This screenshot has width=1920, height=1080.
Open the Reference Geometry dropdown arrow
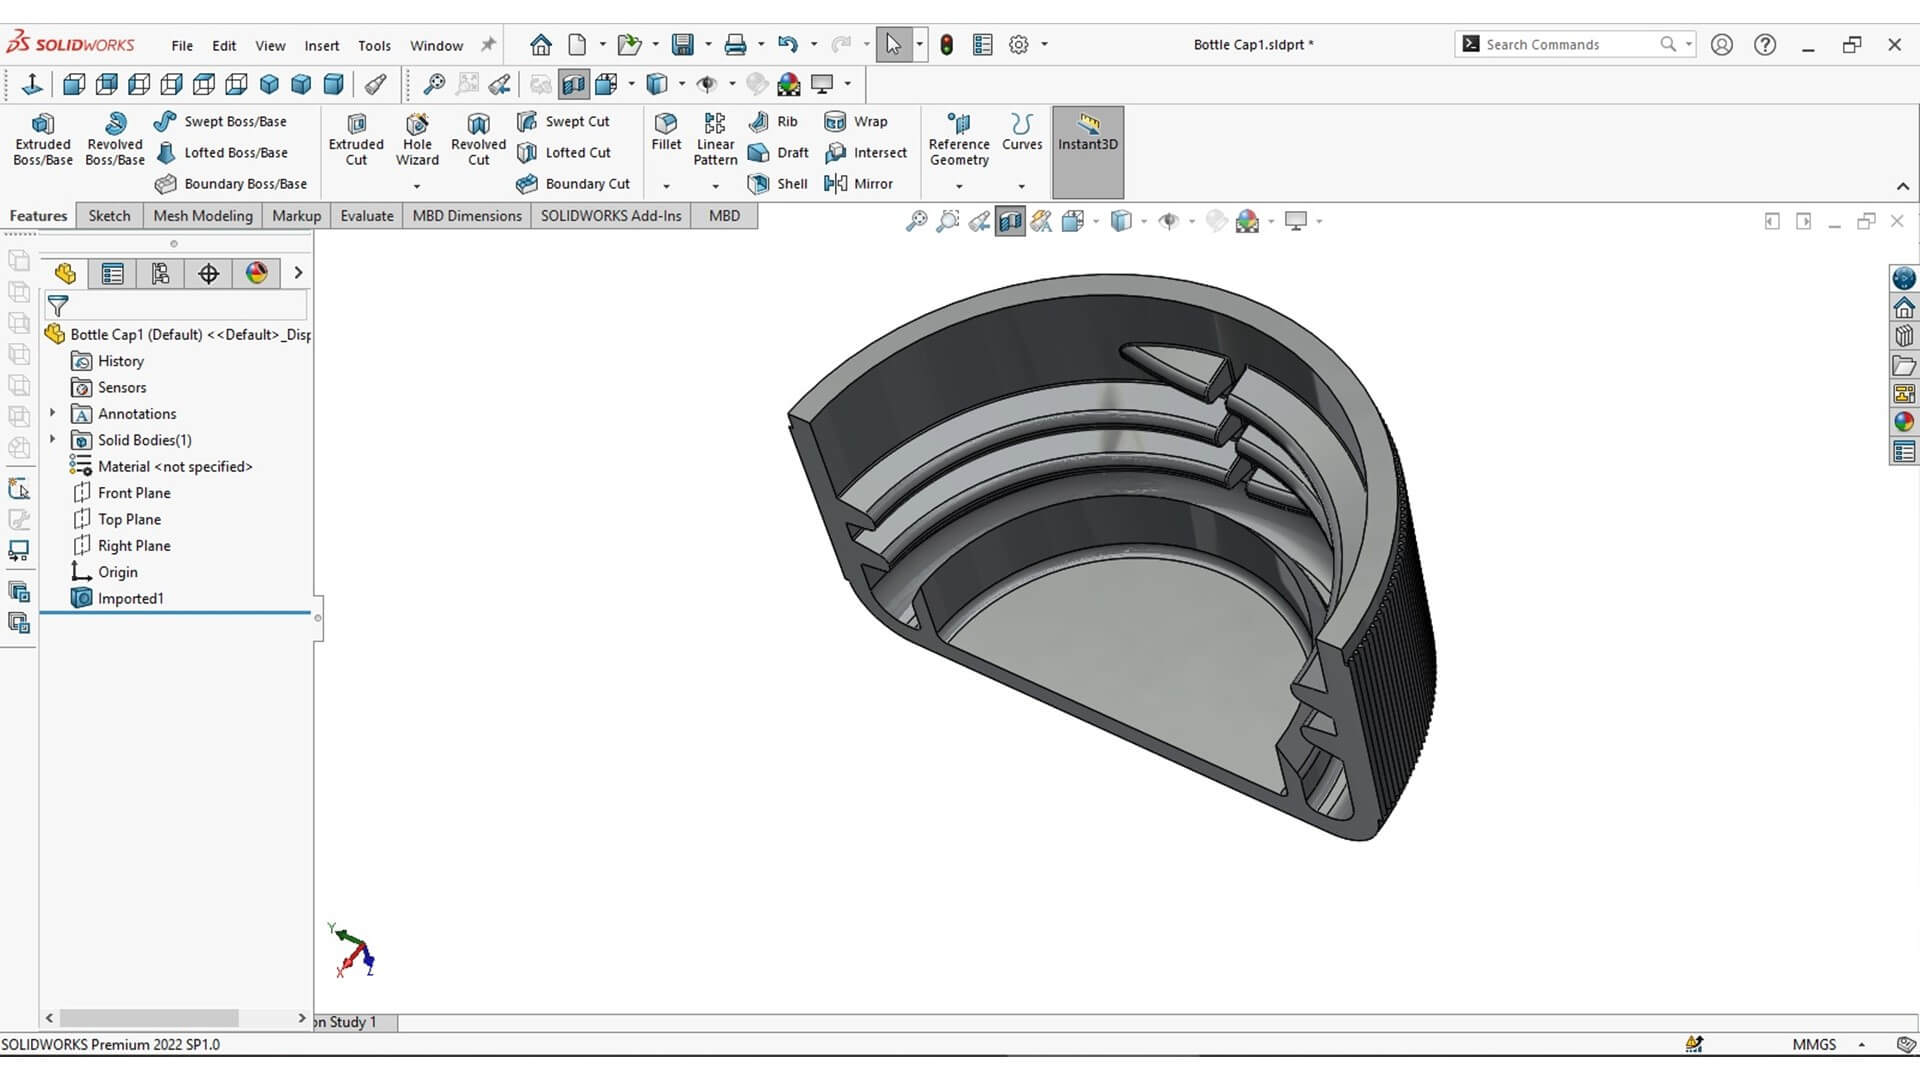pos(959,186)
